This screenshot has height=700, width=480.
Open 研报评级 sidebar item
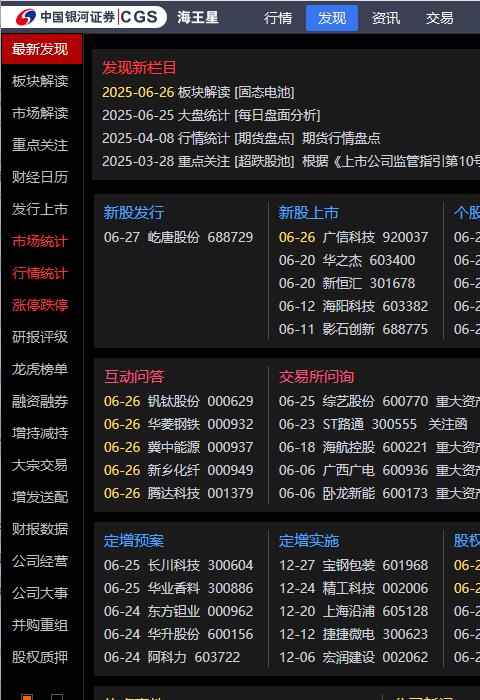[40, 337]
